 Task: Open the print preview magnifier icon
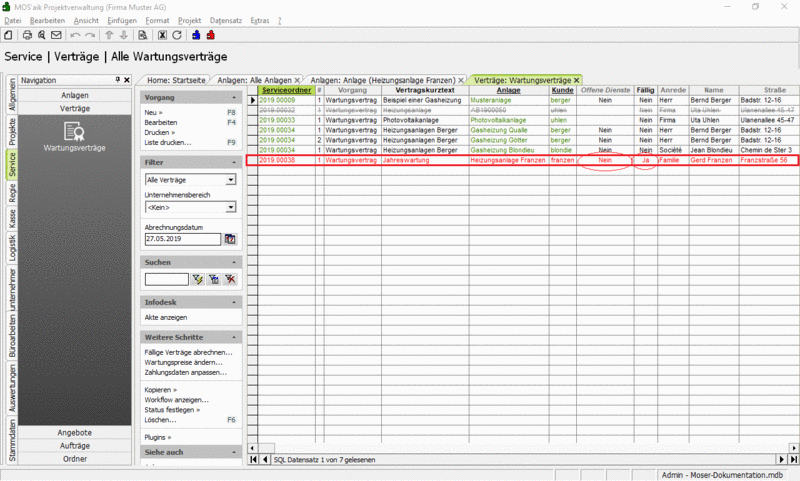point(42,35)
